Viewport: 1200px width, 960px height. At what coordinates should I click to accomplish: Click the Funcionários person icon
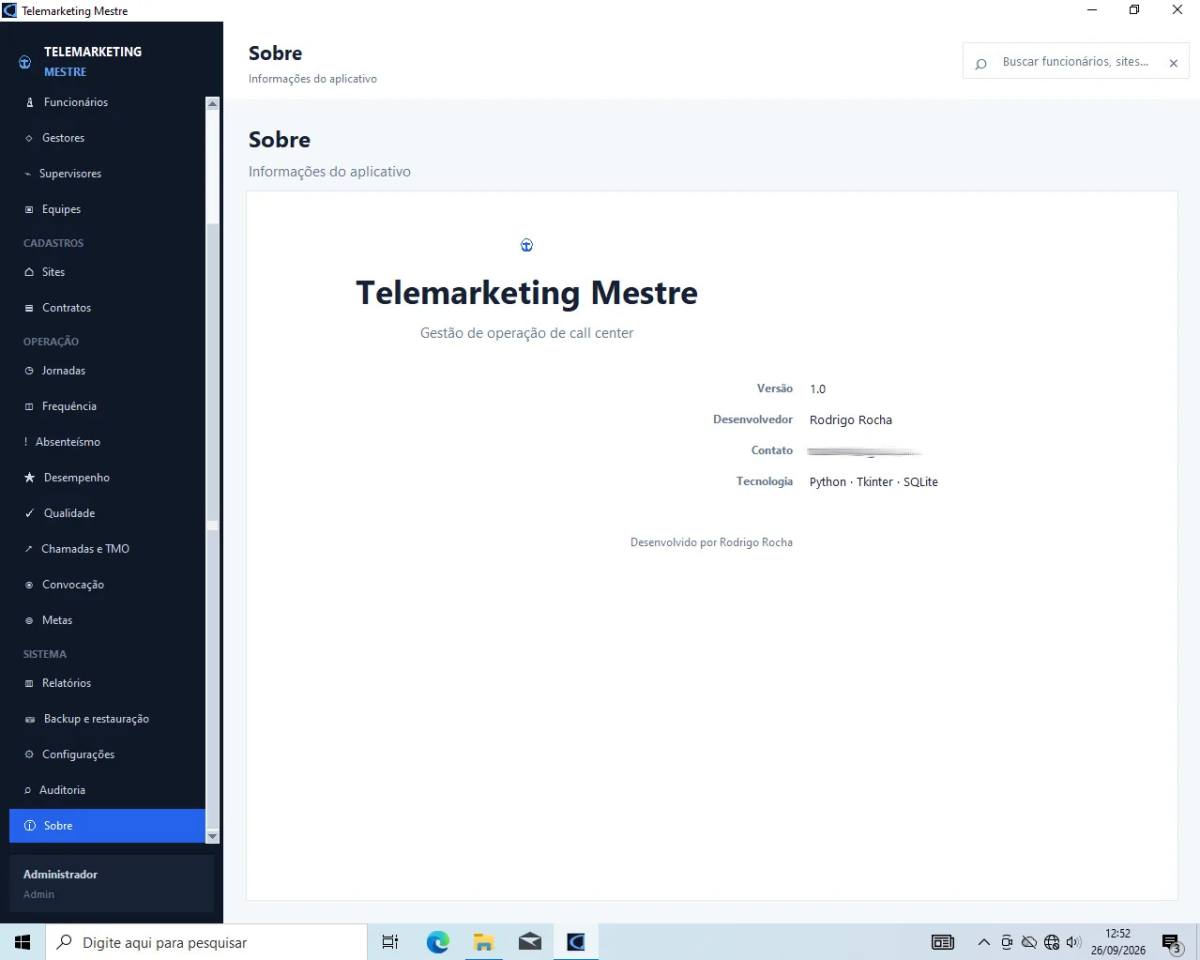click(x=29, y=102)
